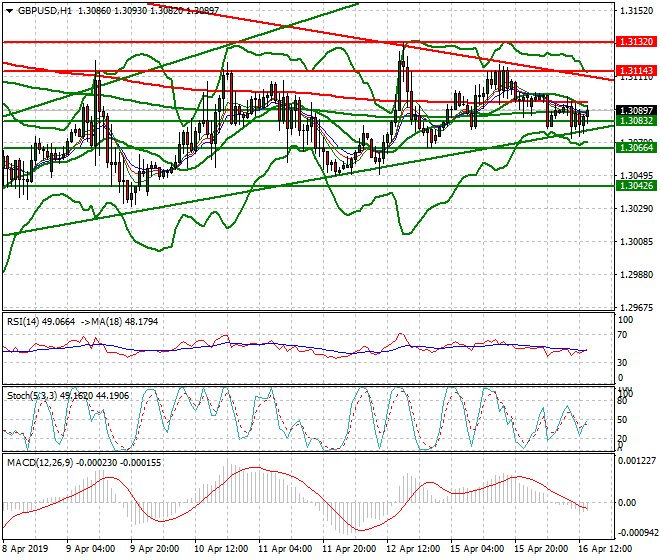Click the 0.001227 MACD scale value
660x560 pixels.
(x=637, y=461)
